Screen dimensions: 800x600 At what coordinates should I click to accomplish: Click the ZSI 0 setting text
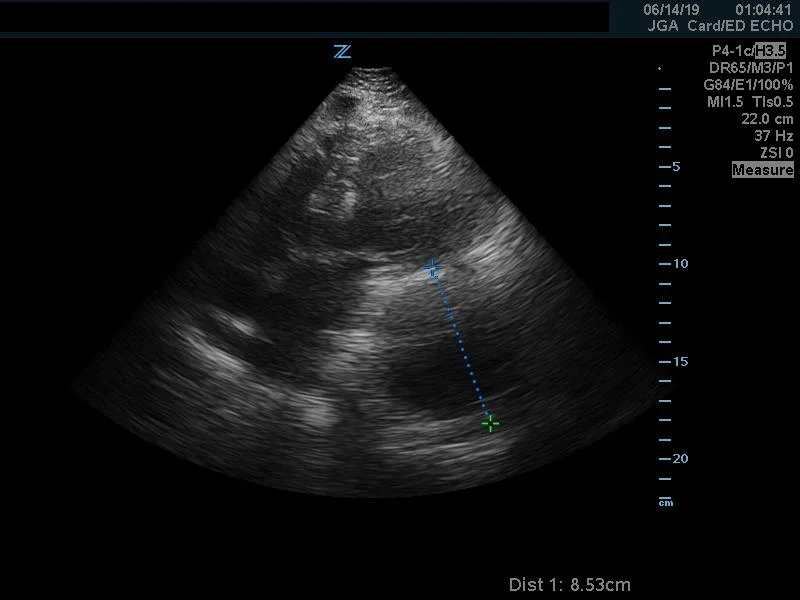tap(777, 153)
